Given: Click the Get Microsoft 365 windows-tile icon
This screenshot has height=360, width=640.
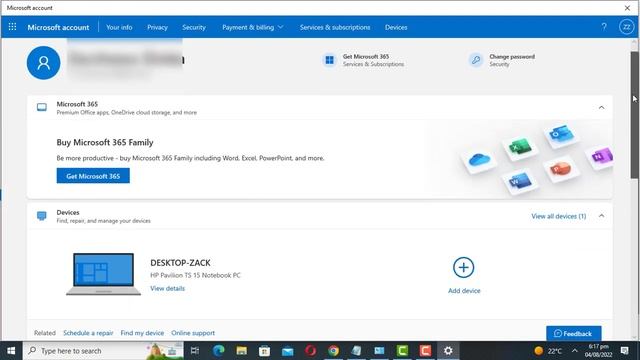Looking at the screenshot, I should coord(329,60).
